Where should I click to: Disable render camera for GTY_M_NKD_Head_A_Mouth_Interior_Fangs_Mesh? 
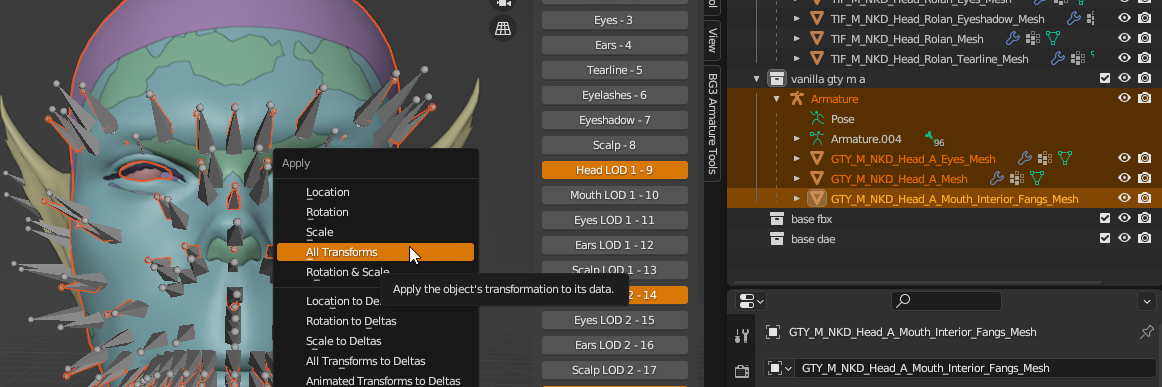(1144, 198)
